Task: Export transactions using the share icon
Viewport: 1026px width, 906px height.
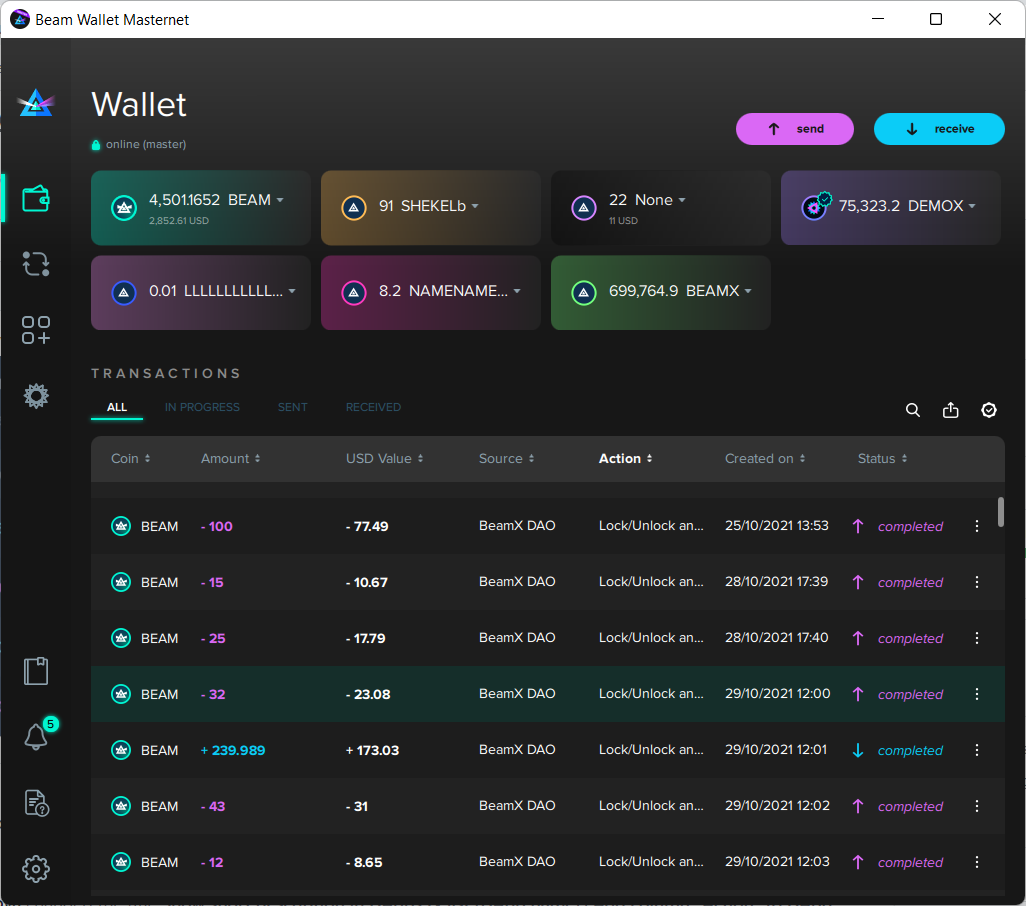Action: click(x=950, y=410)
